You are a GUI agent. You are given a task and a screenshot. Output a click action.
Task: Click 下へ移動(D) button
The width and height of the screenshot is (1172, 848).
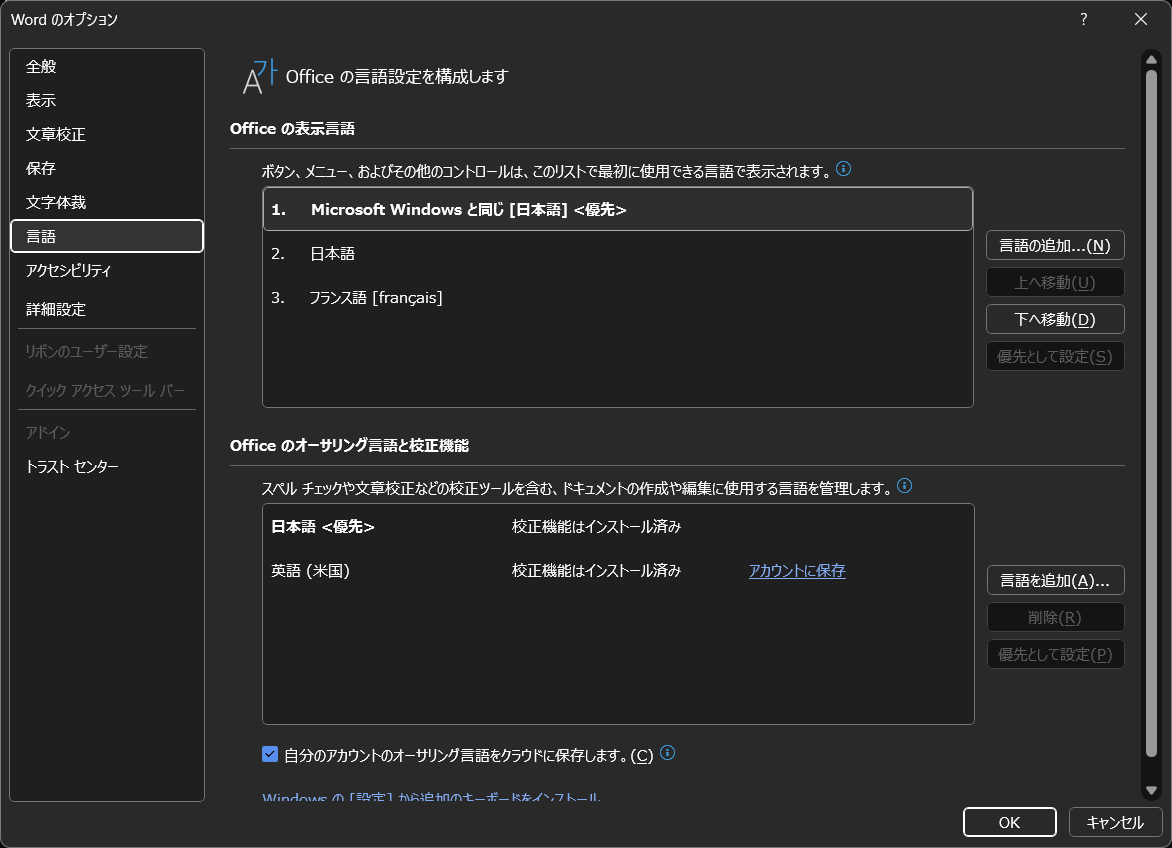(1055, 319)
